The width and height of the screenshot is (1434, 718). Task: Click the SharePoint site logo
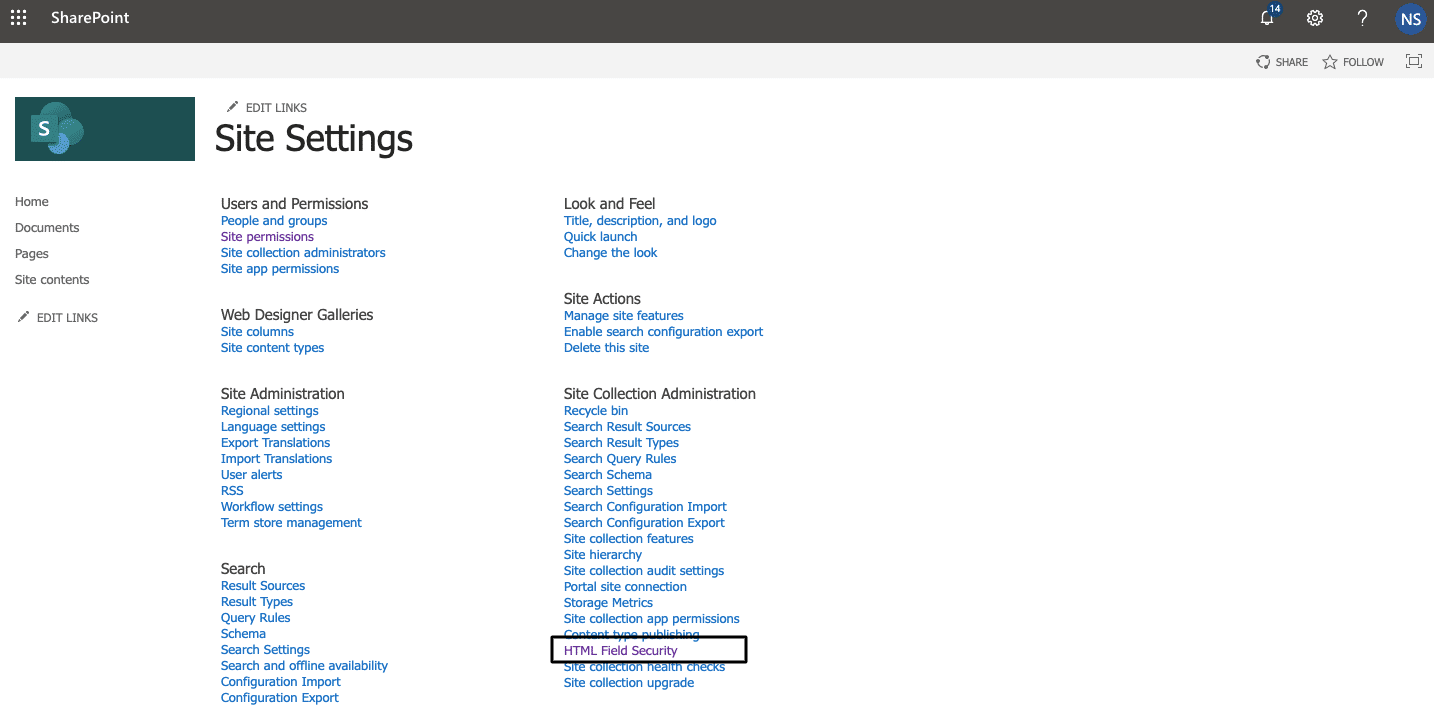(105, 129)
